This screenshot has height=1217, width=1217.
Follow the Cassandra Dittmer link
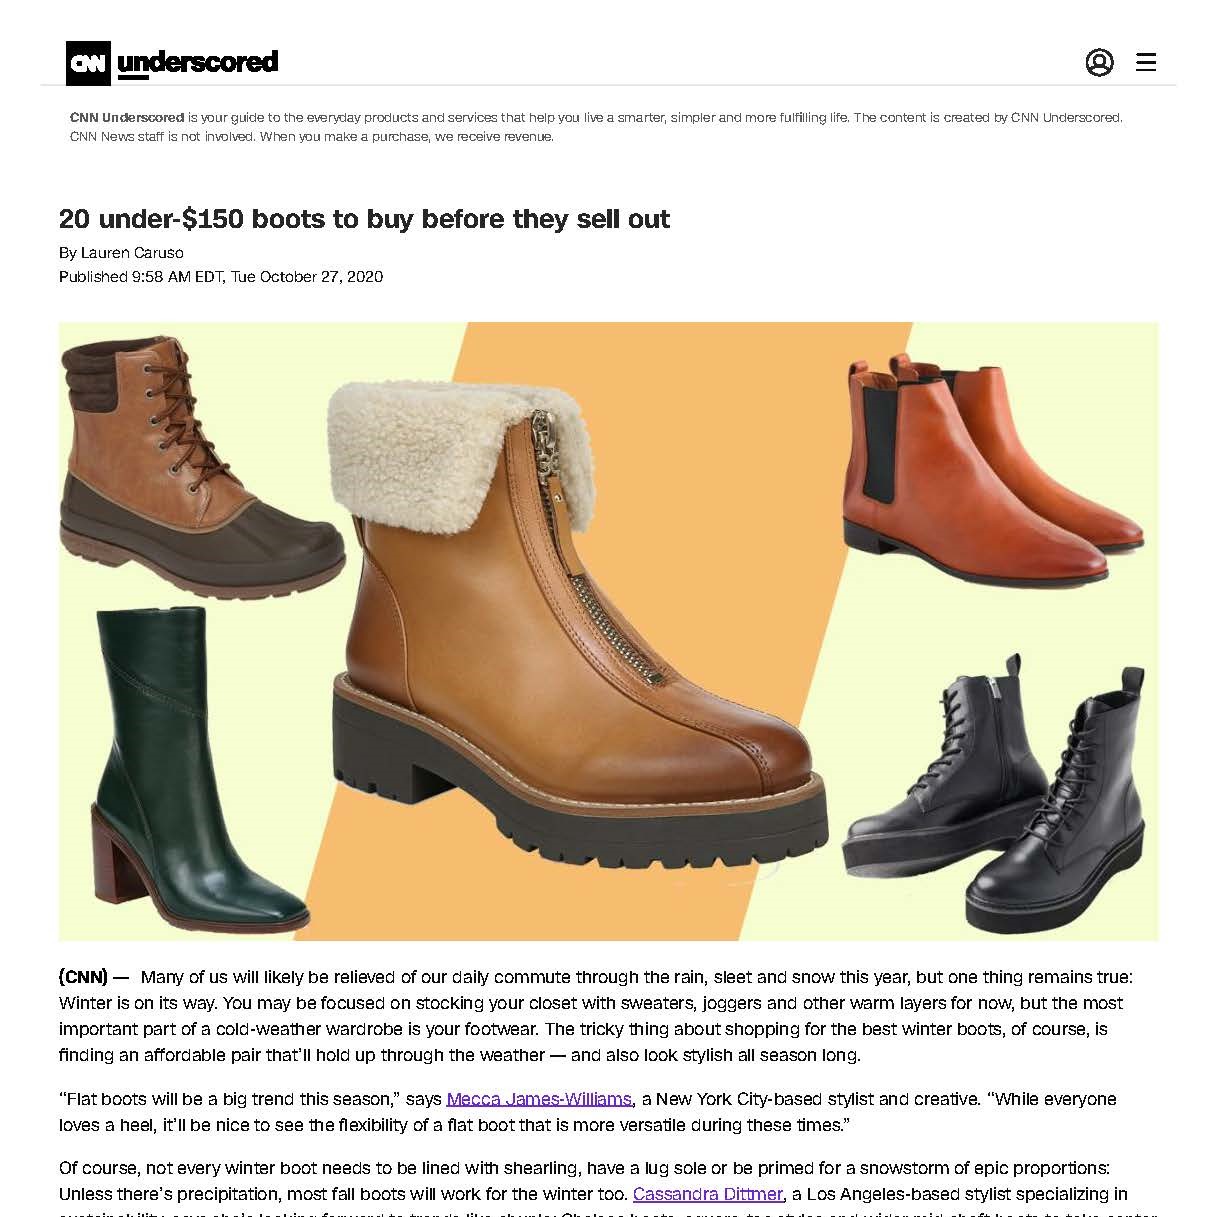click(708, 1193)
